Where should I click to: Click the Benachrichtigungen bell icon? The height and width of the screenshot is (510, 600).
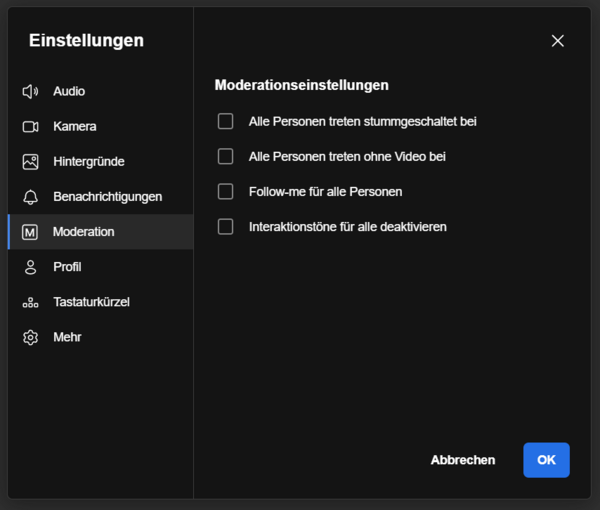click(30, 197)
